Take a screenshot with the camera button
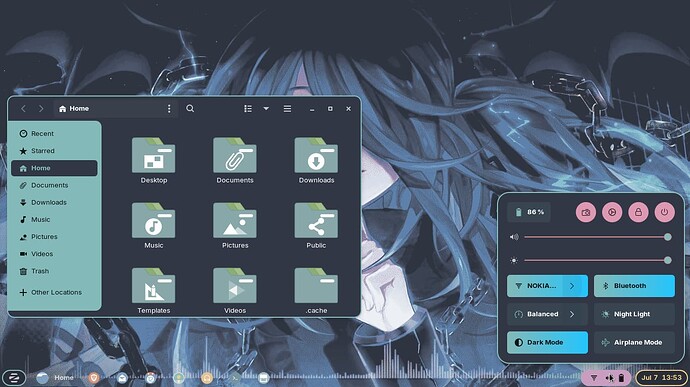Image resolution: width=690 pixels, height=387 pixels. click(x=586, y=212)
